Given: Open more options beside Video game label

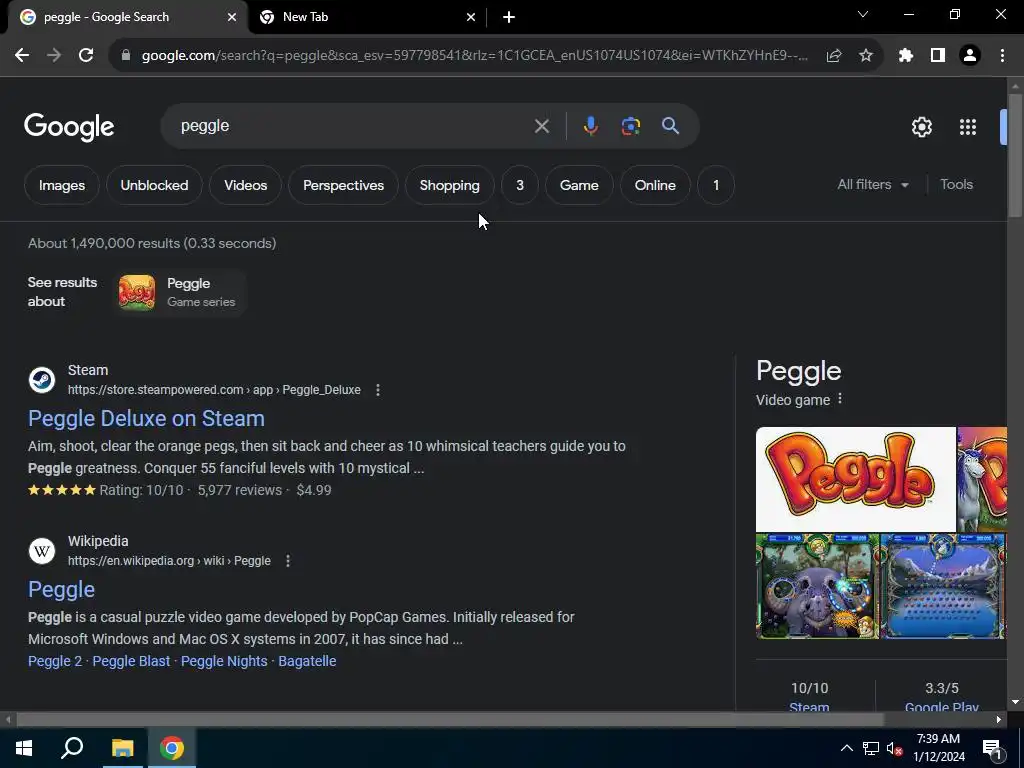Looking at the screenshot, I should (x=840, y=399).
